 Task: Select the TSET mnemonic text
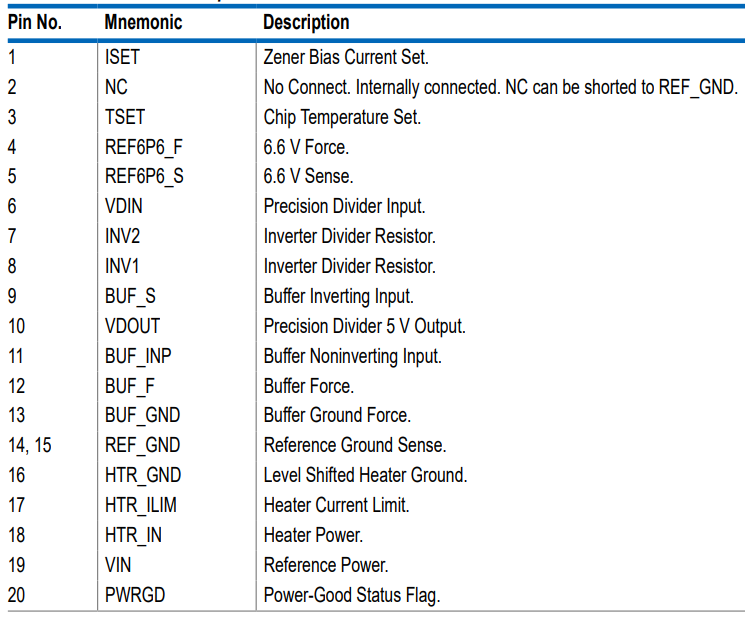(125, 117)
